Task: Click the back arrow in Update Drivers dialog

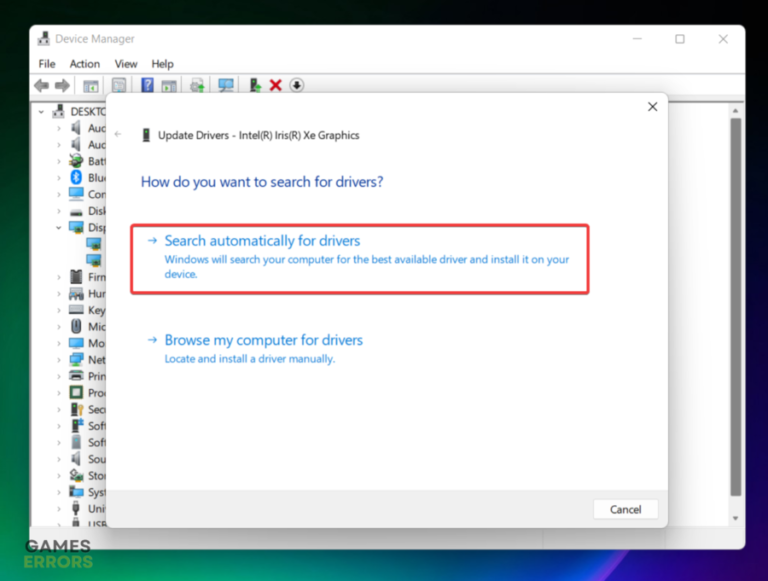Action: click(118, 134)
